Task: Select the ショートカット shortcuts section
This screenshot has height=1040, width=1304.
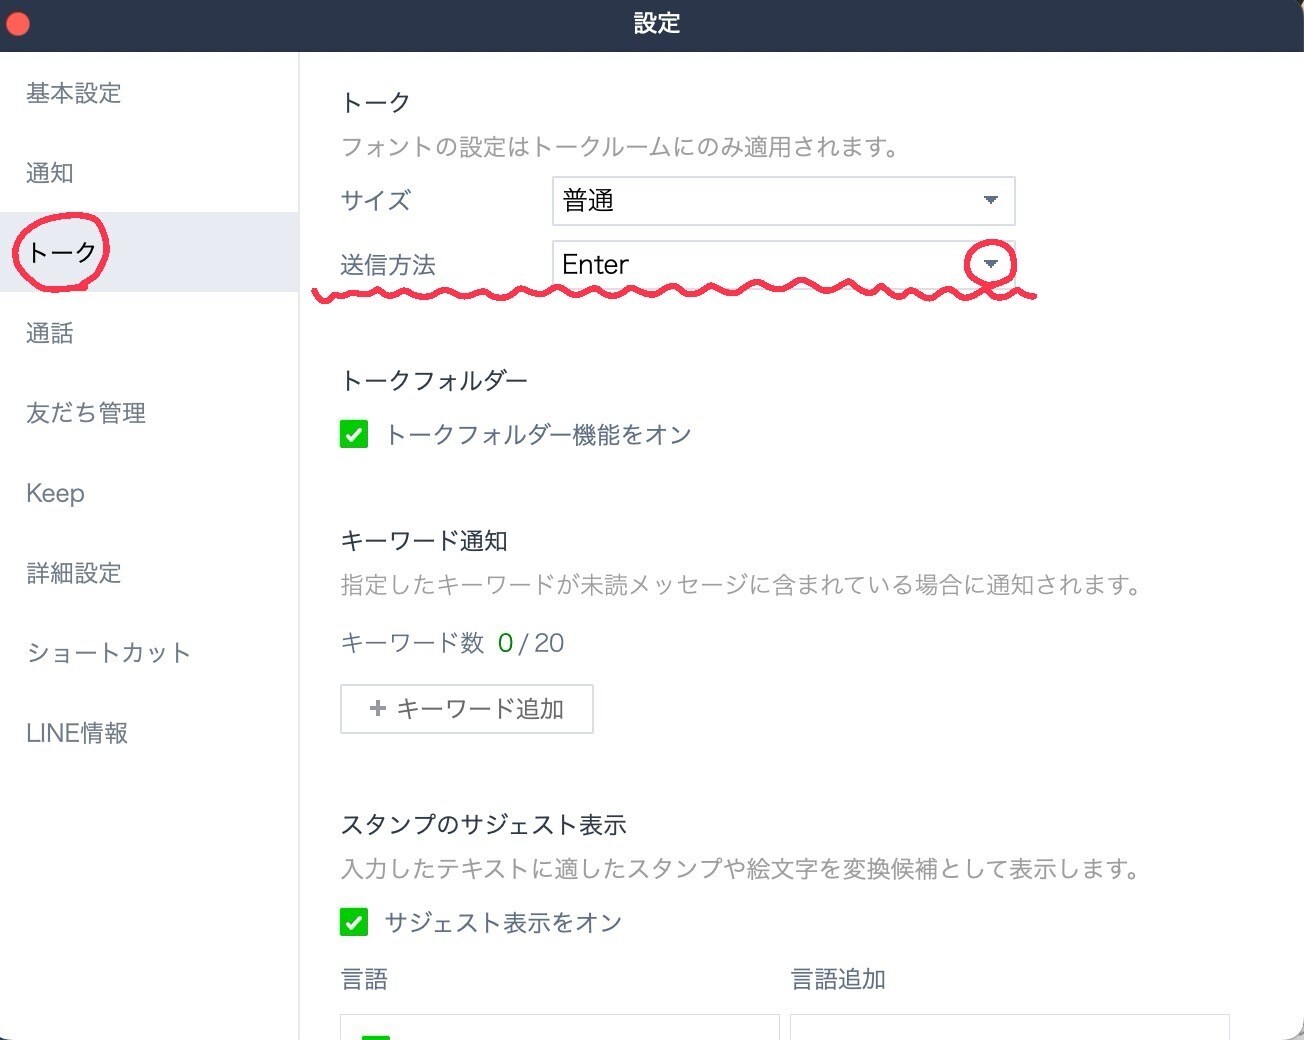Action: [108, 652]
